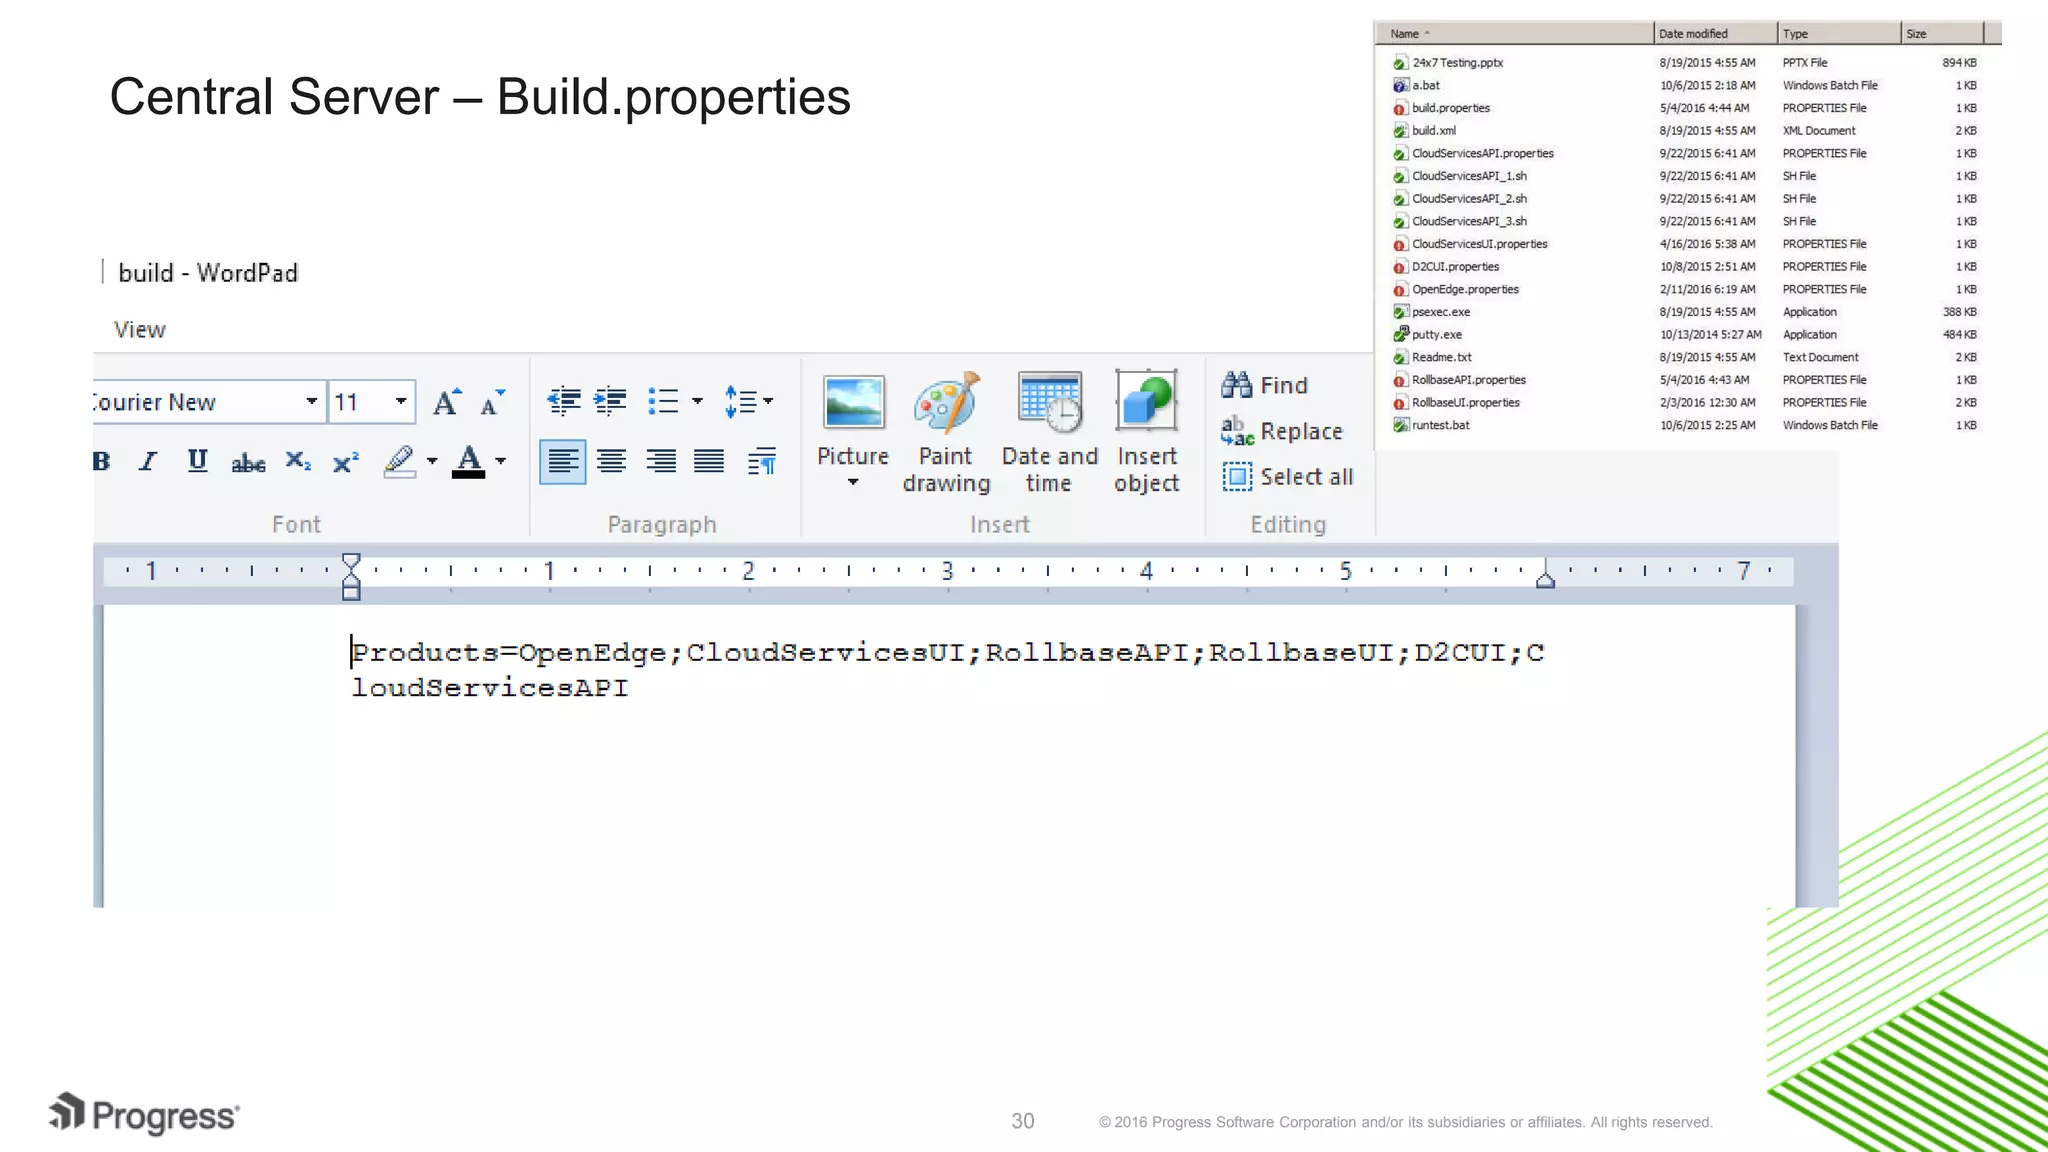Toggle underline formatting
The image size is (2048, 1152).
(x=197, y=462)
